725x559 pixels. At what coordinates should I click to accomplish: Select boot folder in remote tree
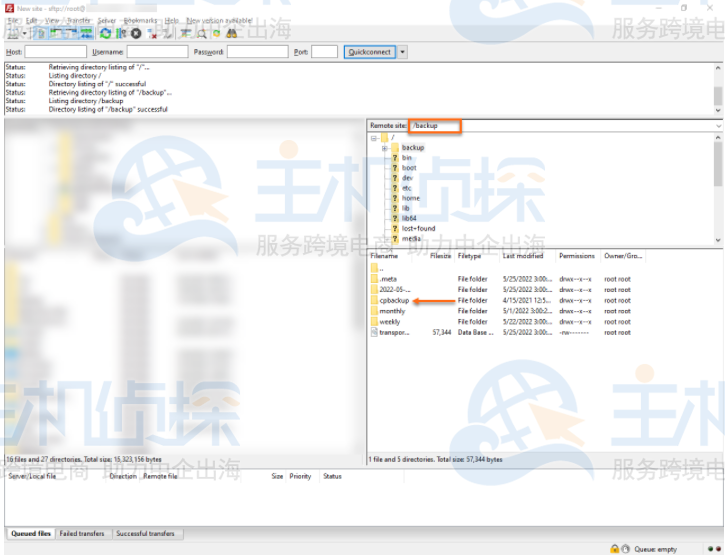[x=409, y=168]
